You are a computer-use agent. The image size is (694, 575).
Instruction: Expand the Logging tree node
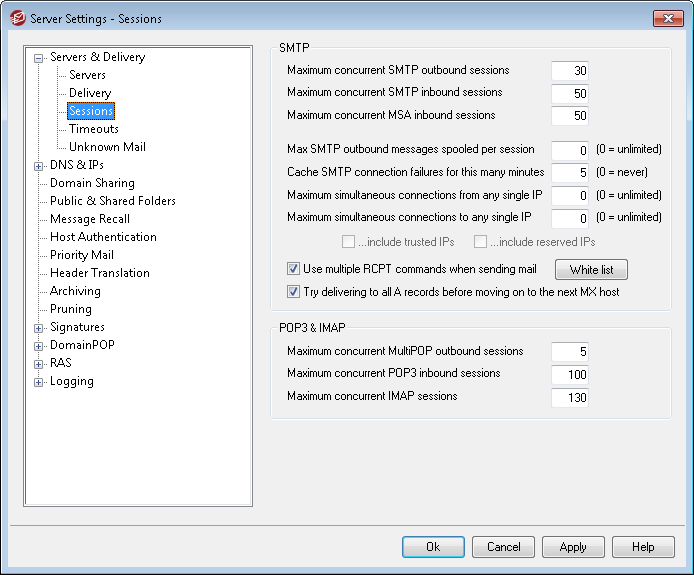[x=39, y=382]
